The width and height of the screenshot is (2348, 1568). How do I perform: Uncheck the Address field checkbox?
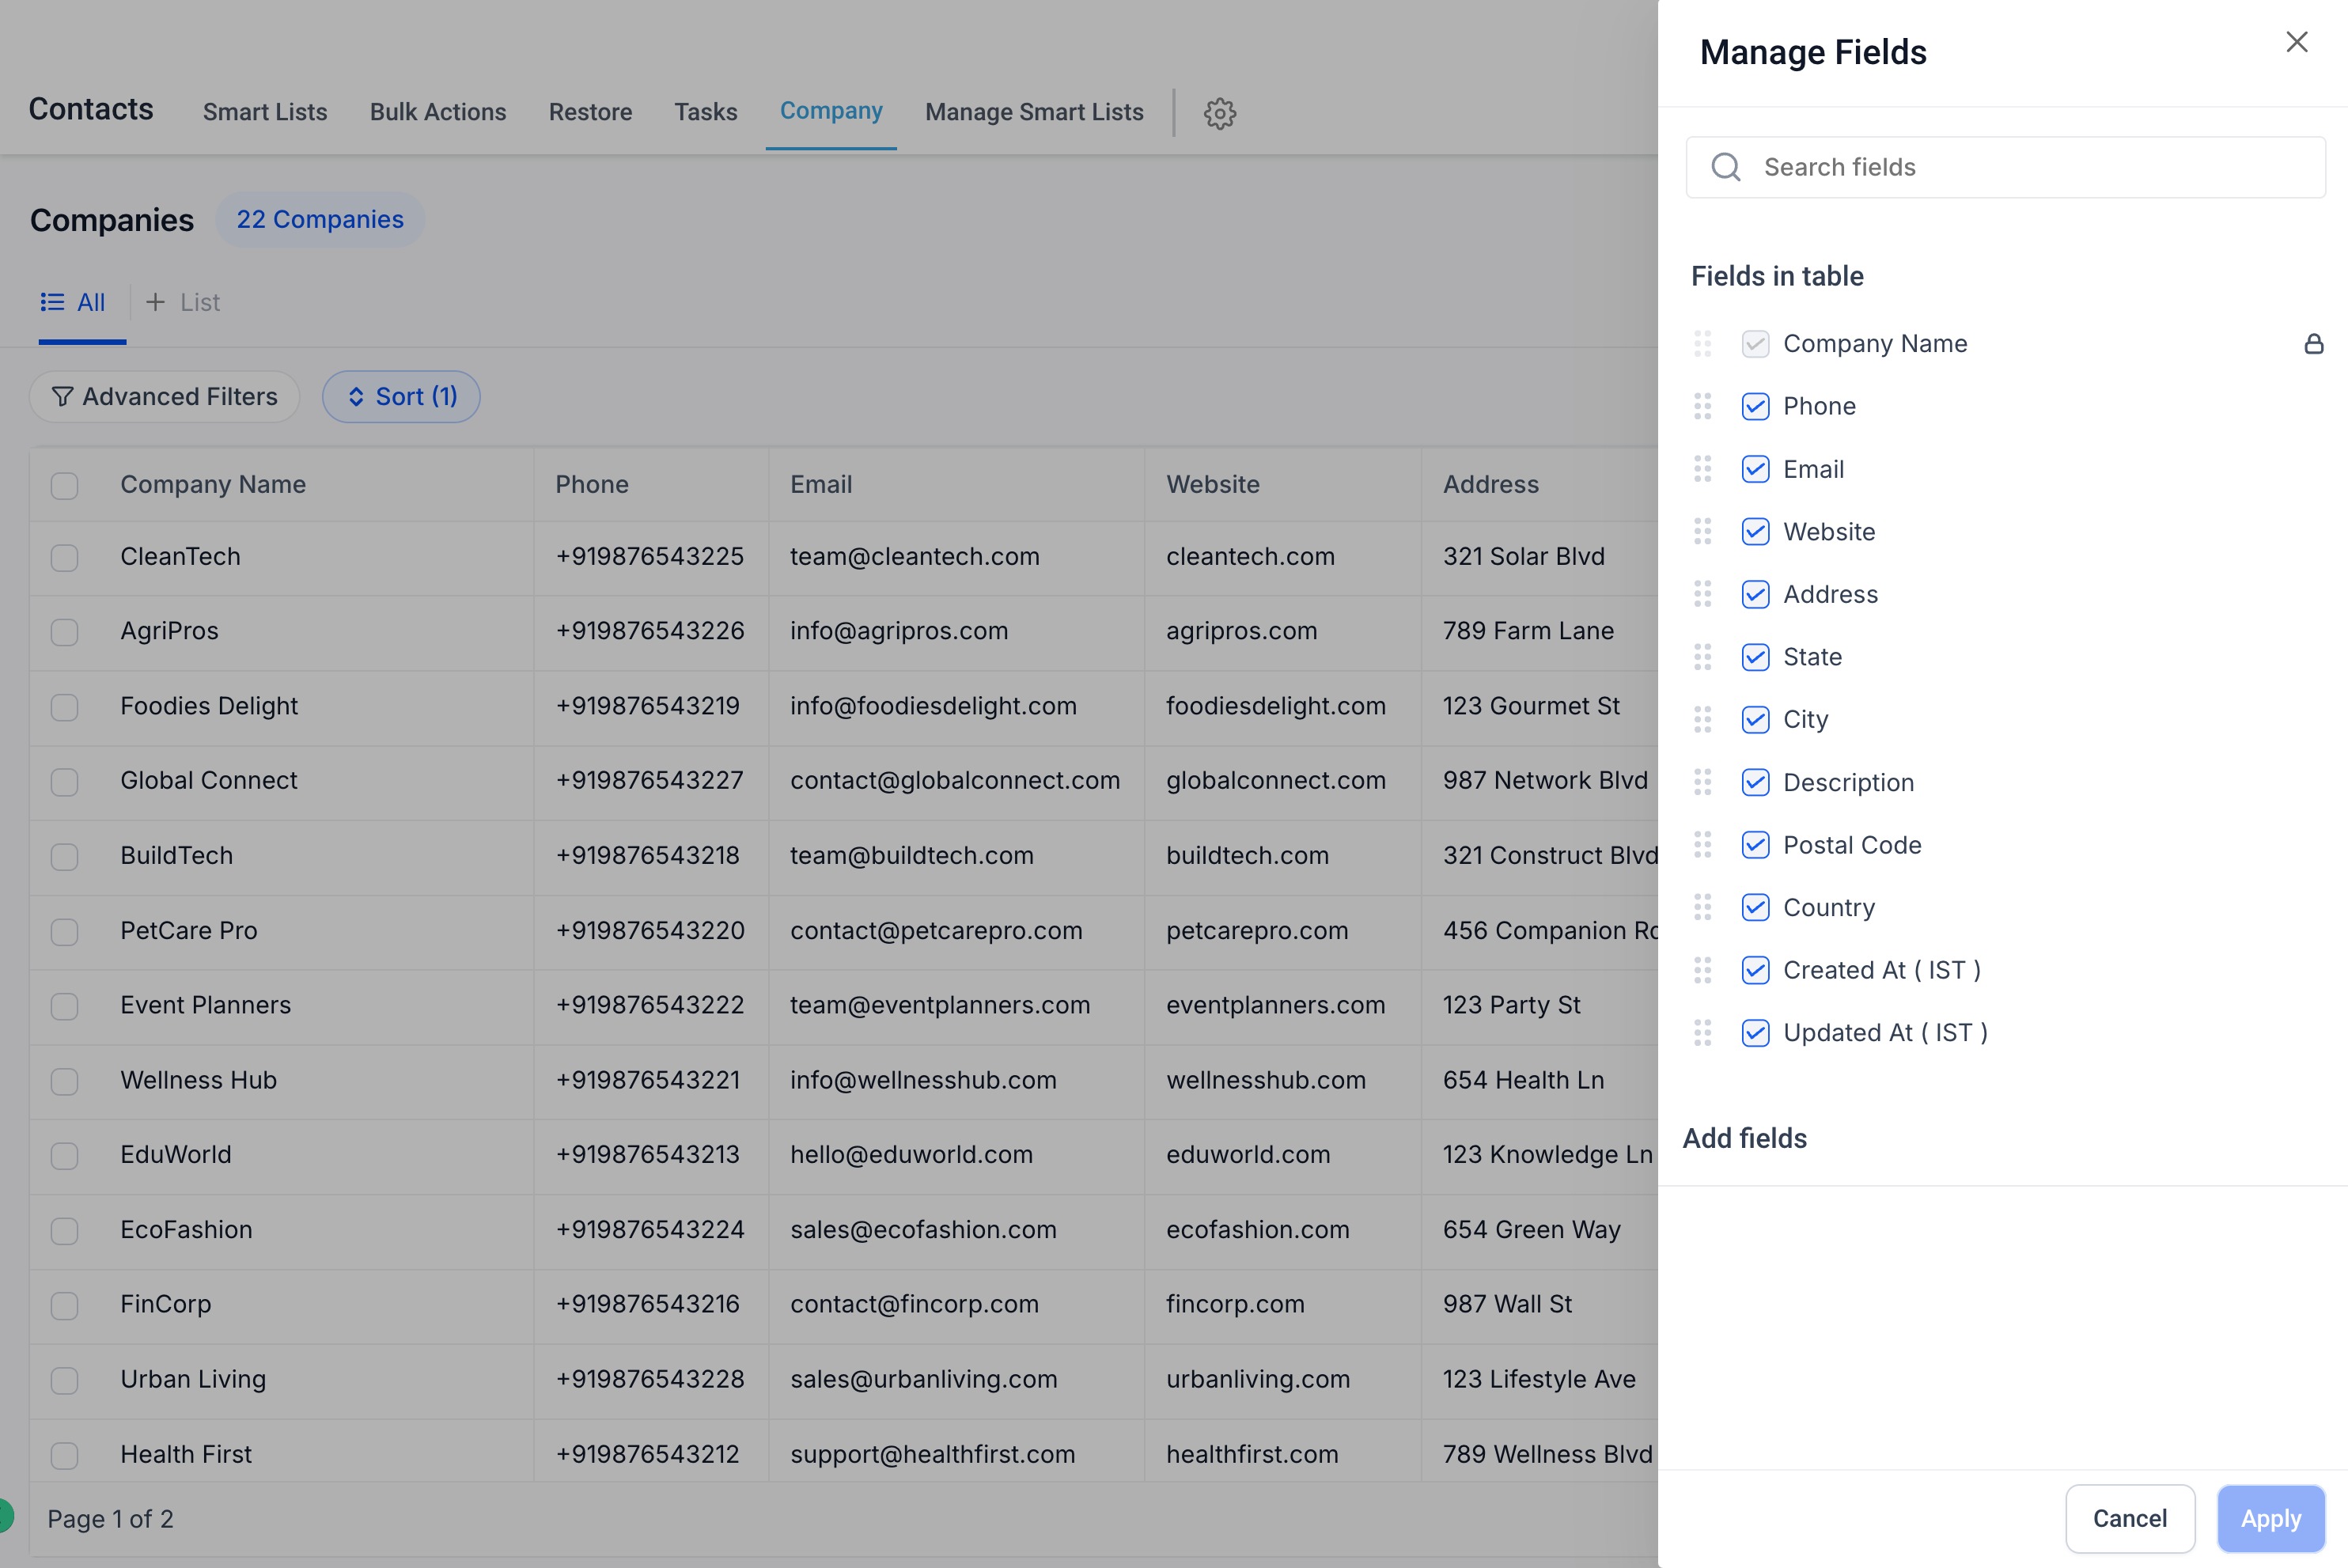pyautogui.click(x=1755, y=594)
